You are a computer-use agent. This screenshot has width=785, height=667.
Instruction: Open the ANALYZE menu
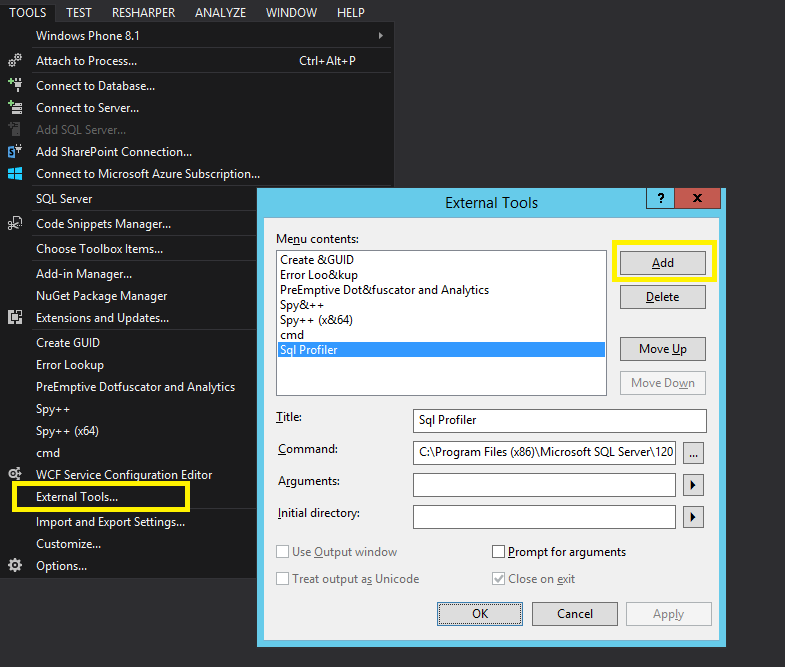coord(220,12)
